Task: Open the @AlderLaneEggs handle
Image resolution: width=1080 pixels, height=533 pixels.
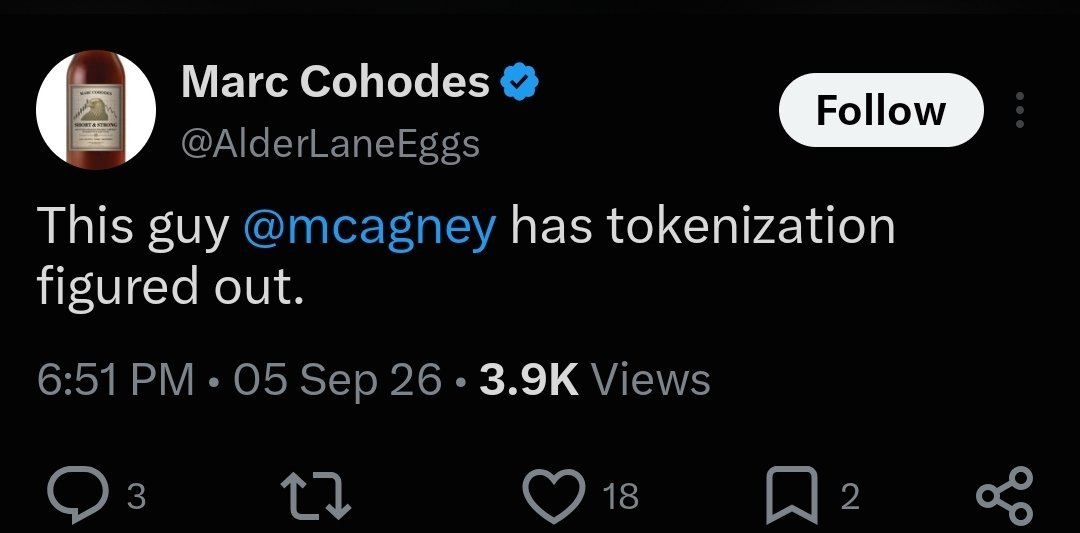Action: click(x=330, y=145)
